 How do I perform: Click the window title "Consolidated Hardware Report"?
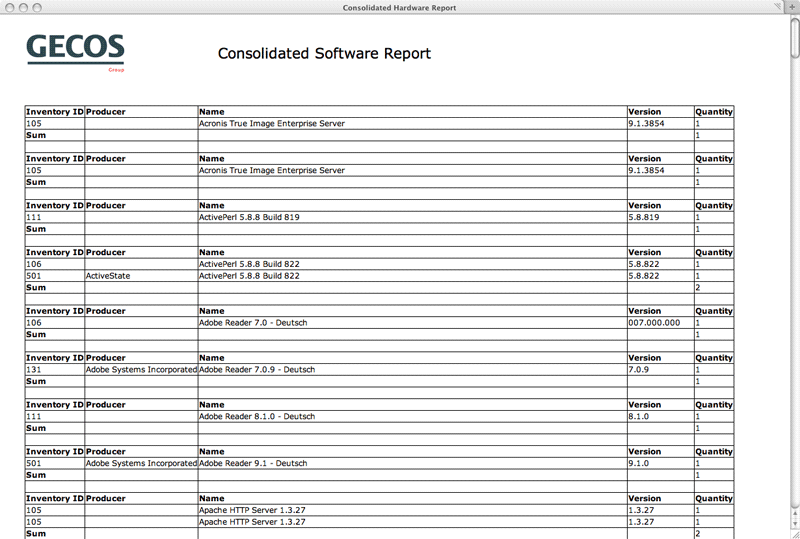pos(399,8)
